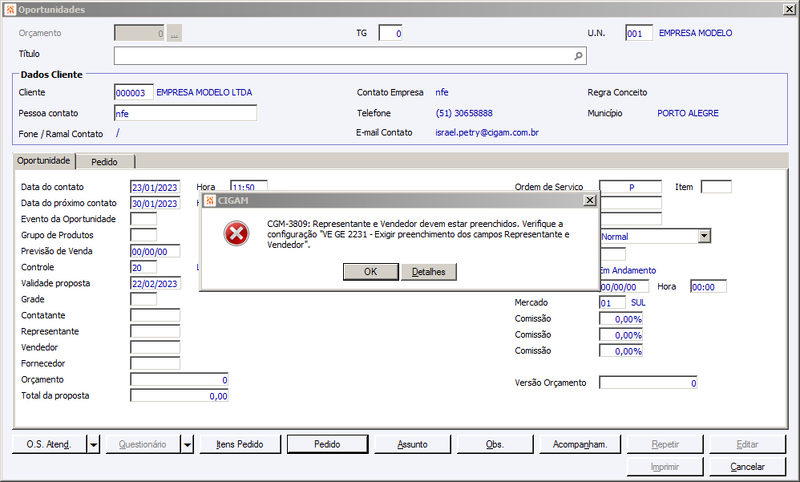Open Detalhes of the error message
This screenshot has height=482, width=800.
coord(429,272)
